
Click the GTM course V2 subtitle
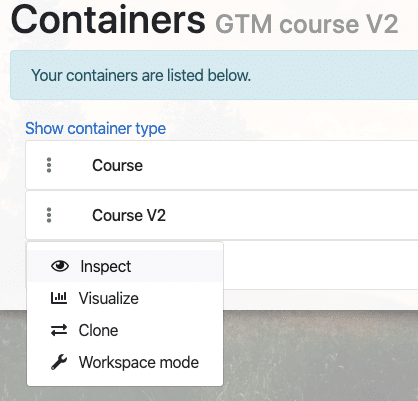coord(307,24)
